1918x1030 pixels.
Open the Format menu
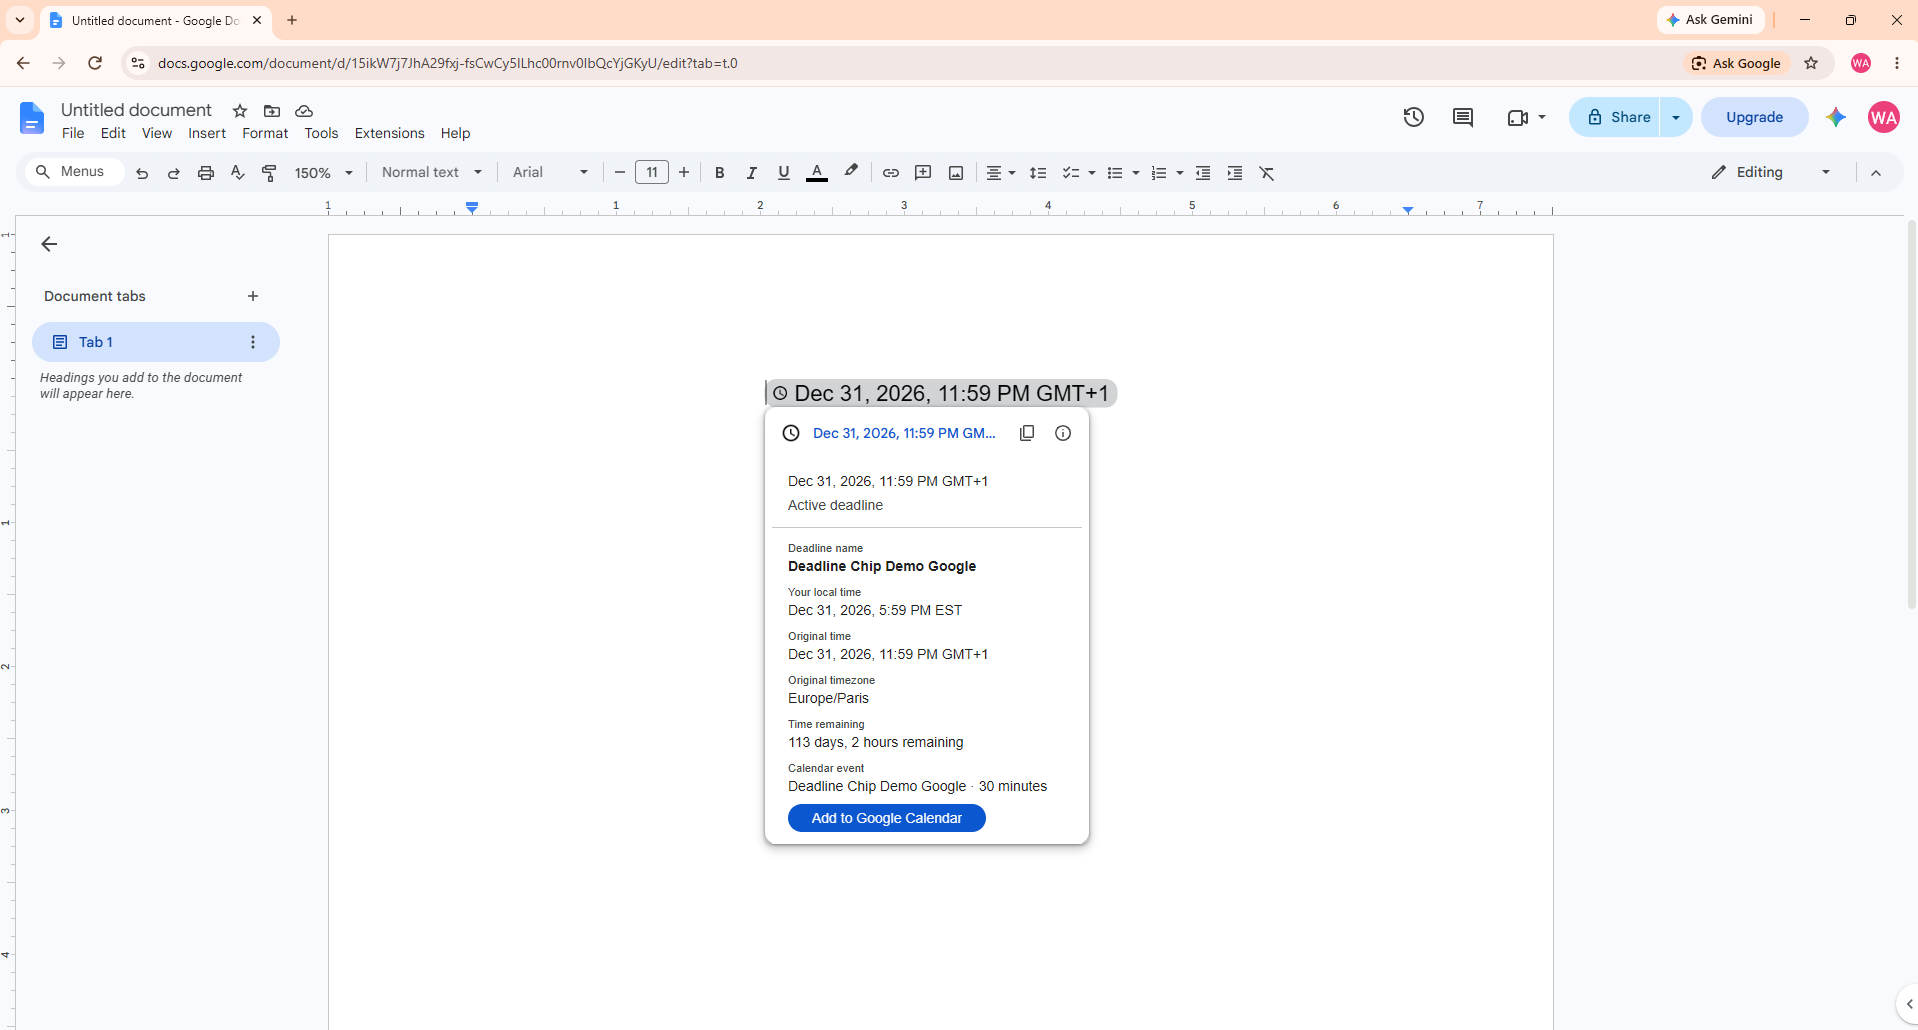click(x=265, y=133)
